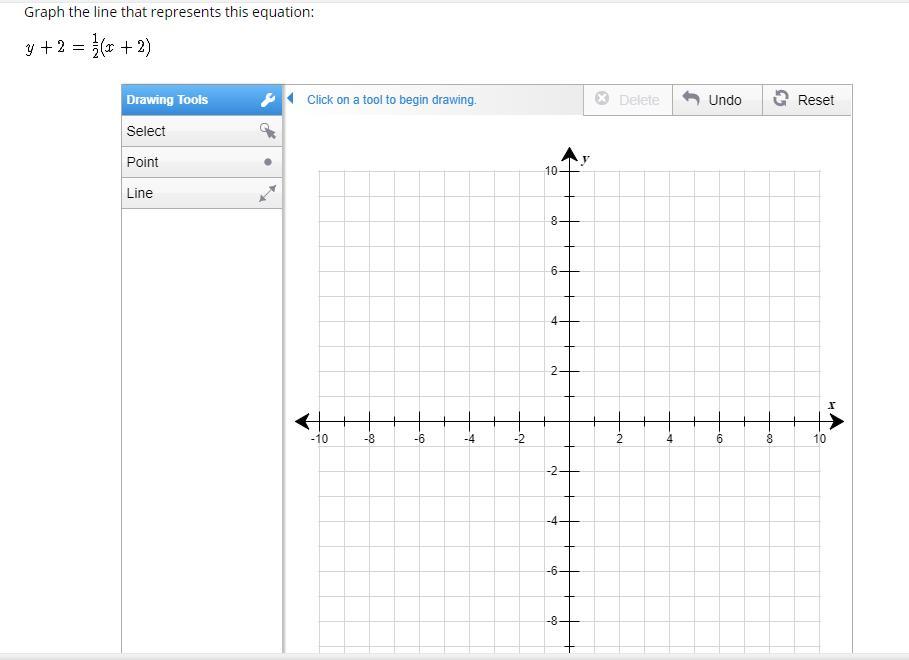The width and height of the screenshot is (909, 660).
Task: Click the Delete button label
Action: pyautogui.click(x=639, y=100)
